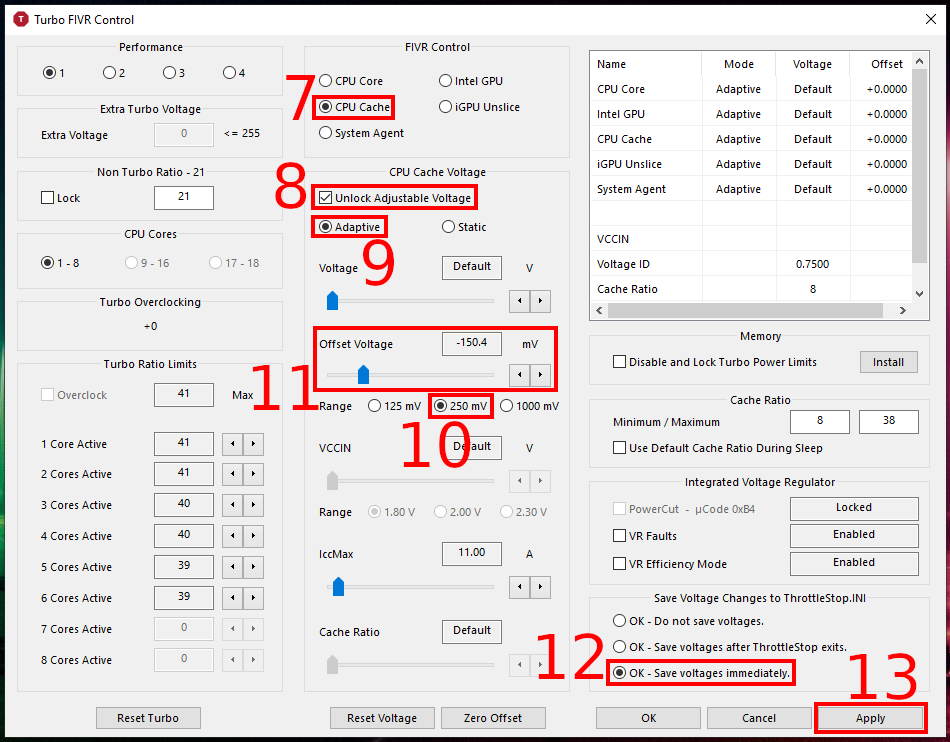Select the 1000 mV range option
Screen dimensions: 950x742
506,406
